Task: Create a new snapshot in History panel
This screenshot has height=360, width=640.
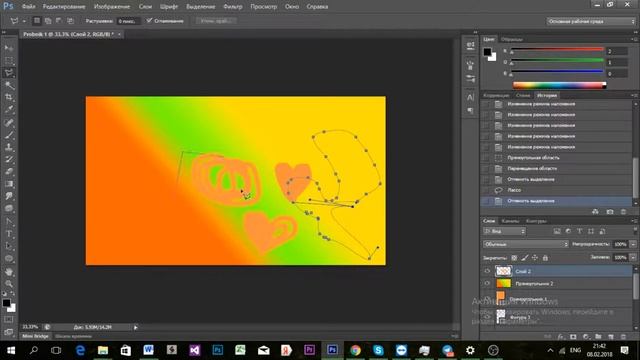Action: [x=610, y=211]
